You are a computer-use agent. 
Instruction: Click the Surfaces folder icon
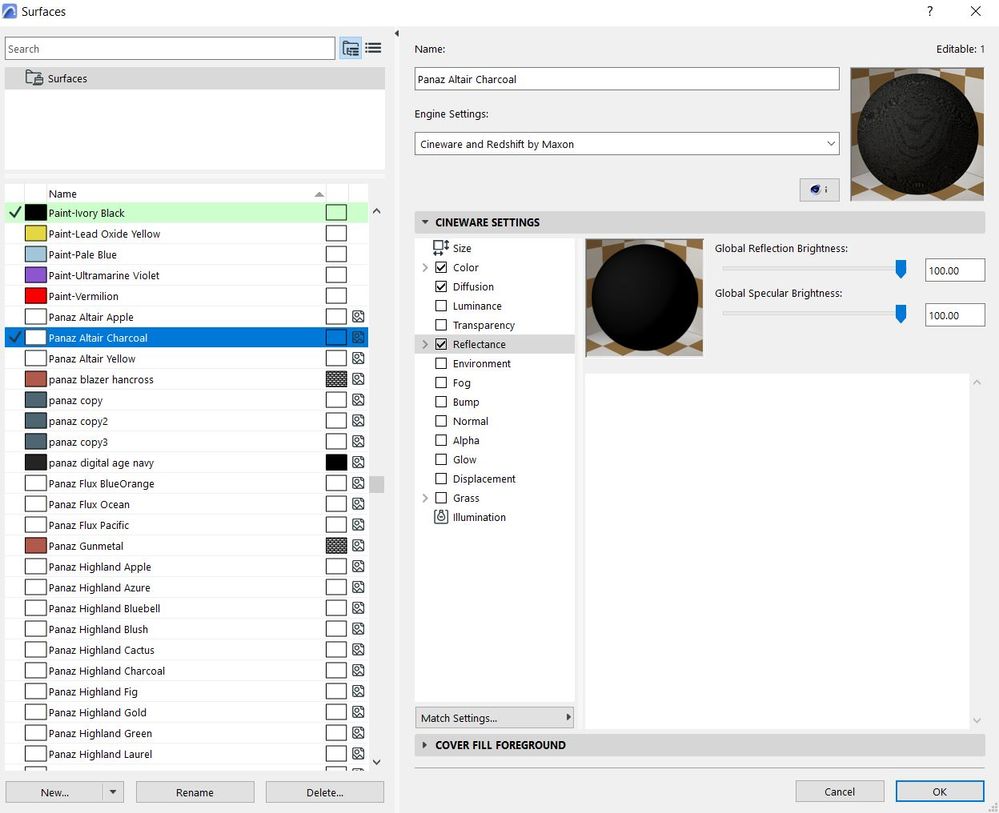point(34,78)
